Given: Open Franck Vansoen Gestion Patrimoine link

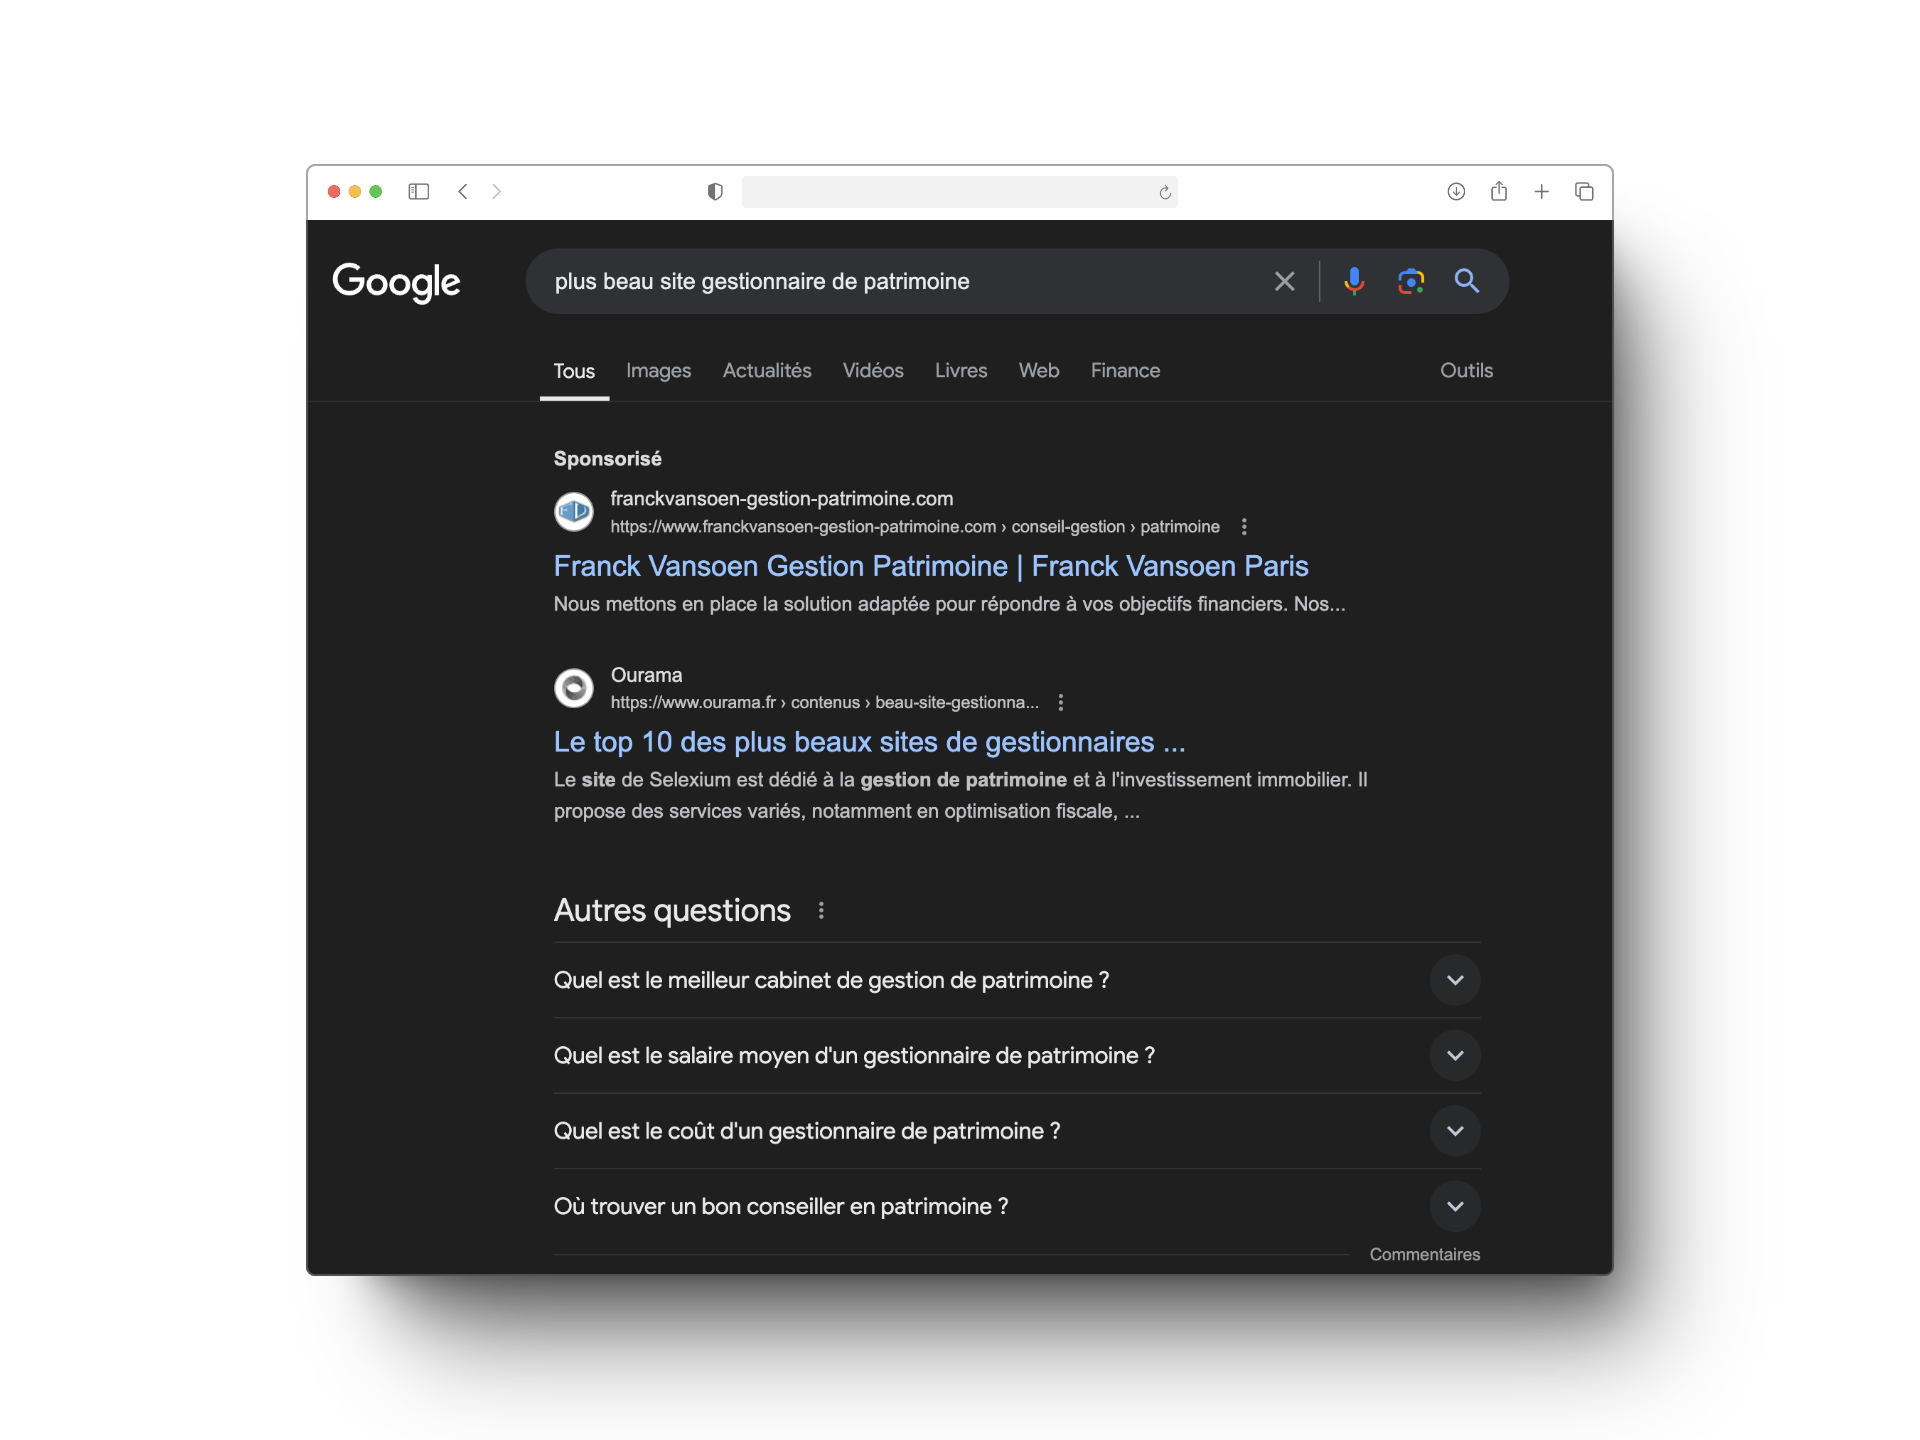Looking at the screenshot, I should pos(931,566).
